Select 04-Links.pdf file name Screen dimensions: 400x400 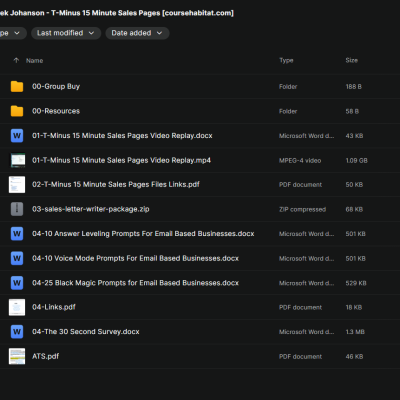pyautogui.click(x=54, y=307)
